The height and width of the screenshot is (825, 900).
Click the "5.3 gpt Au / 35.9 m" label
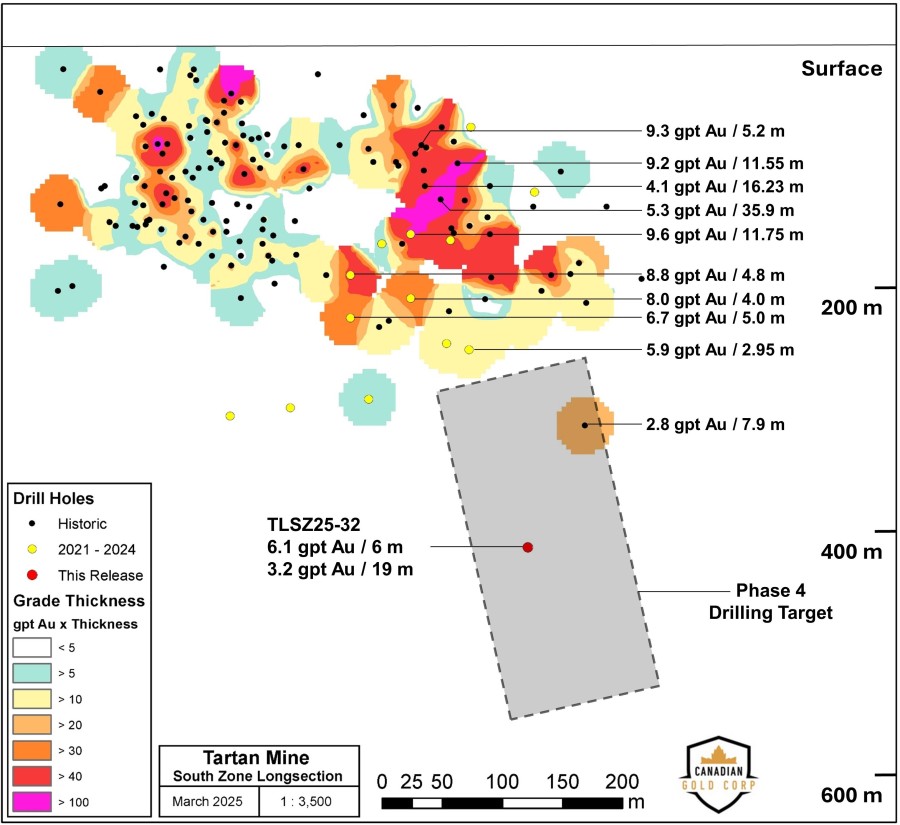(x=720, y=211)
